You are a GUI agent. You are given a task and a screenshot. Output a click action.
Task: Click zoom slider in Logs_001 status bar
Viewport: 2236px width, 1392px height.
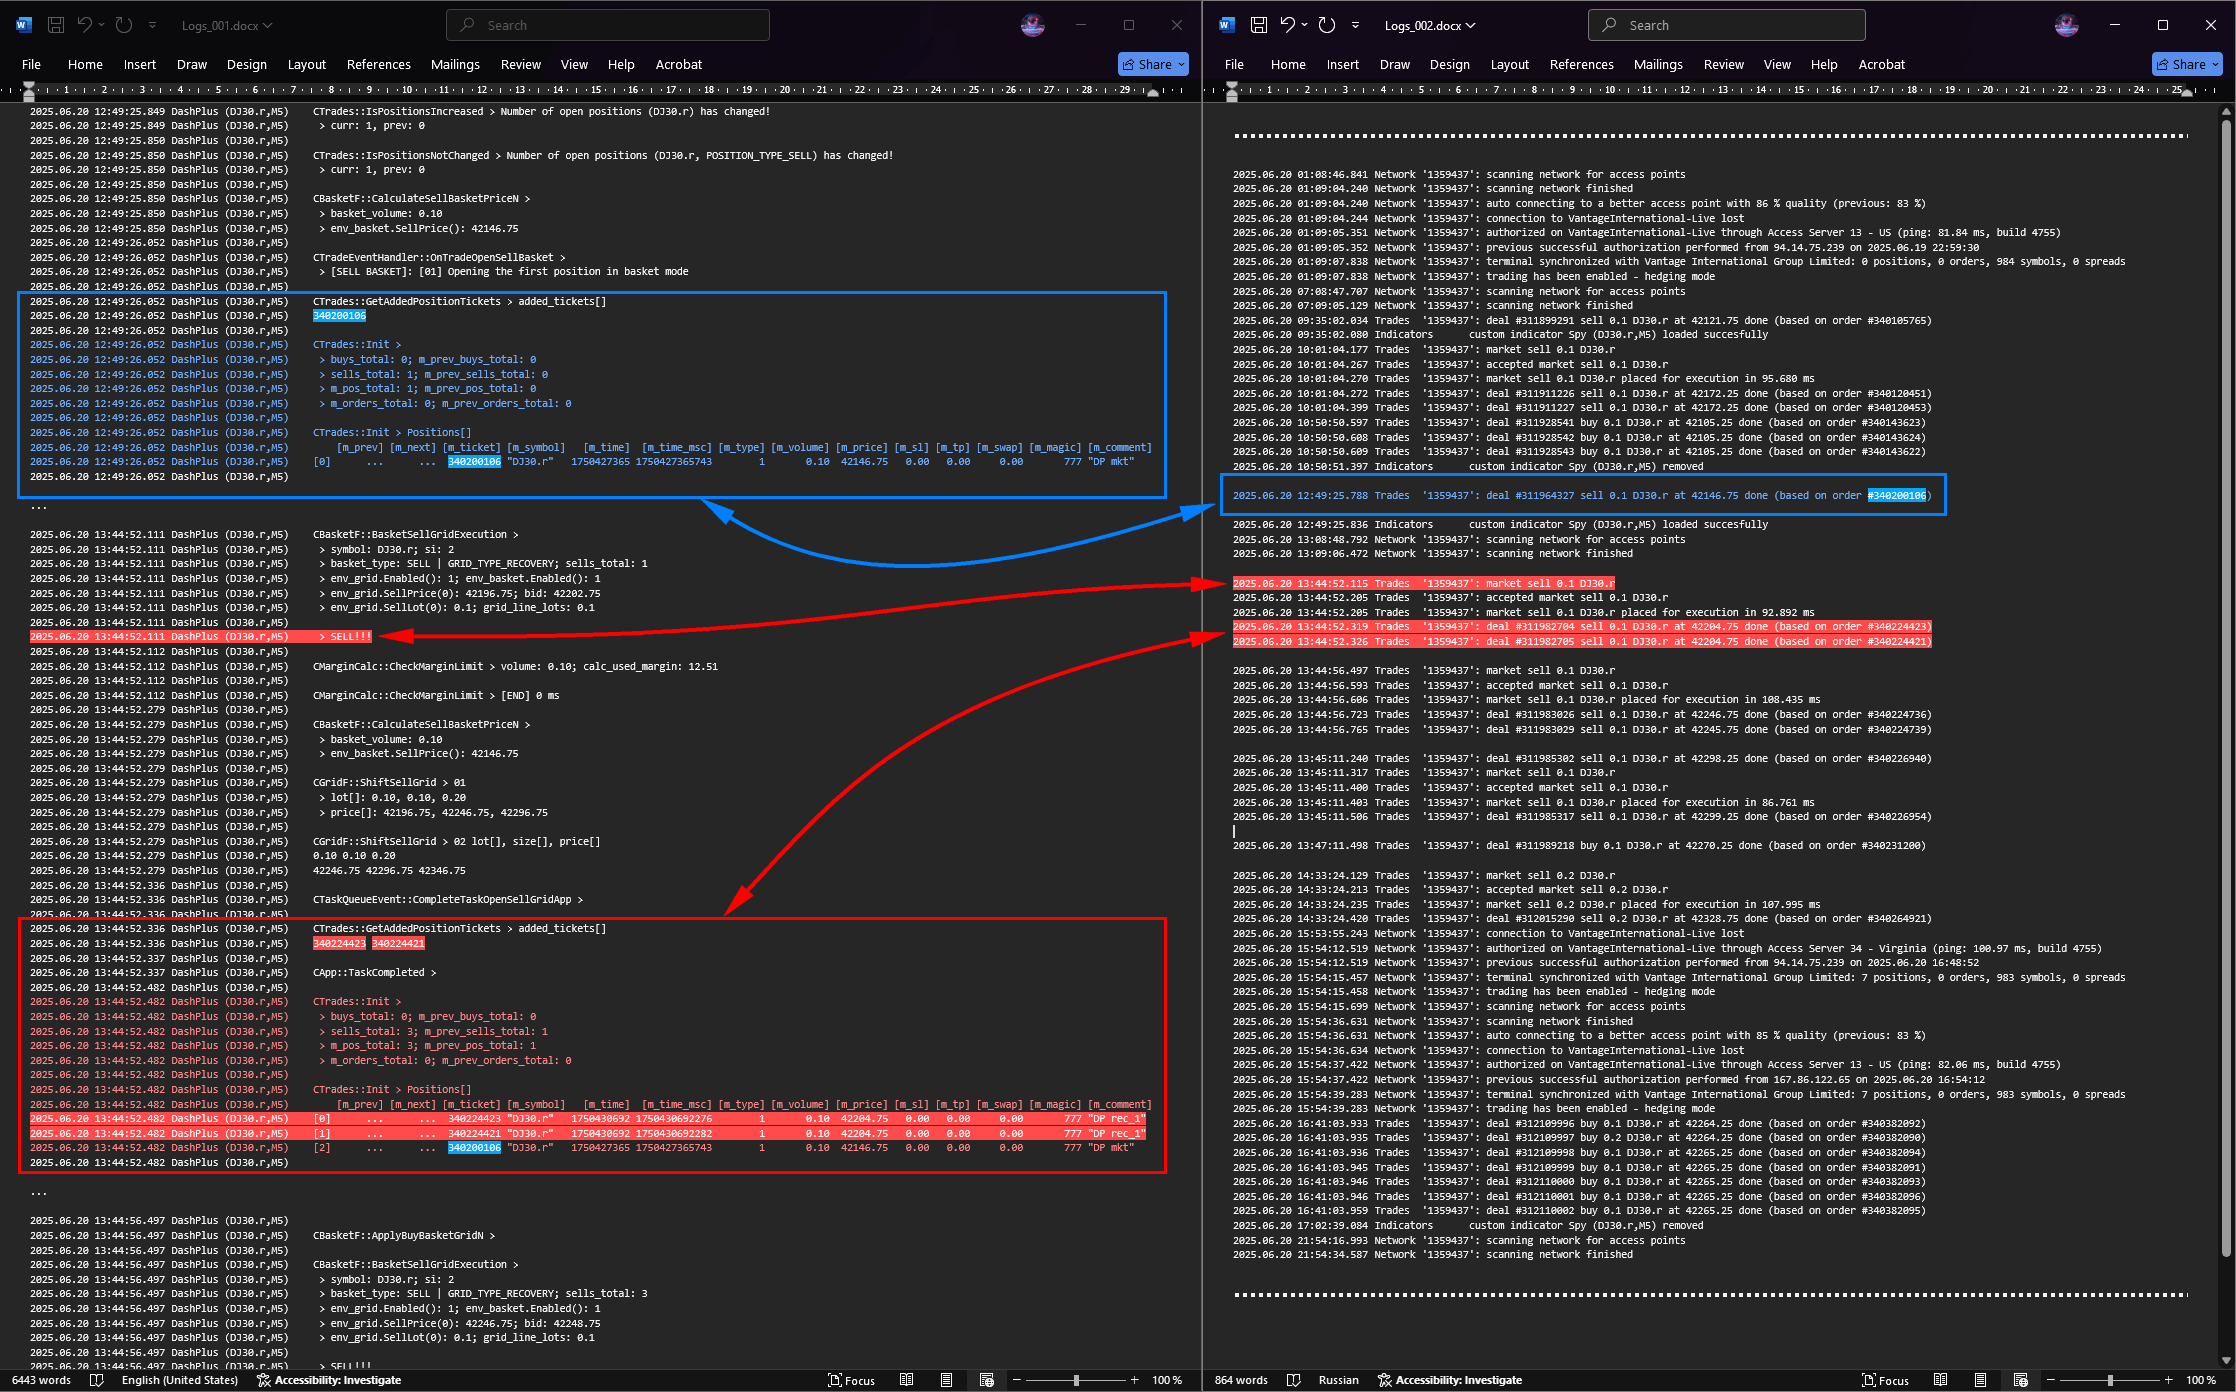pyautogui.click(x=1076, y=1380)
